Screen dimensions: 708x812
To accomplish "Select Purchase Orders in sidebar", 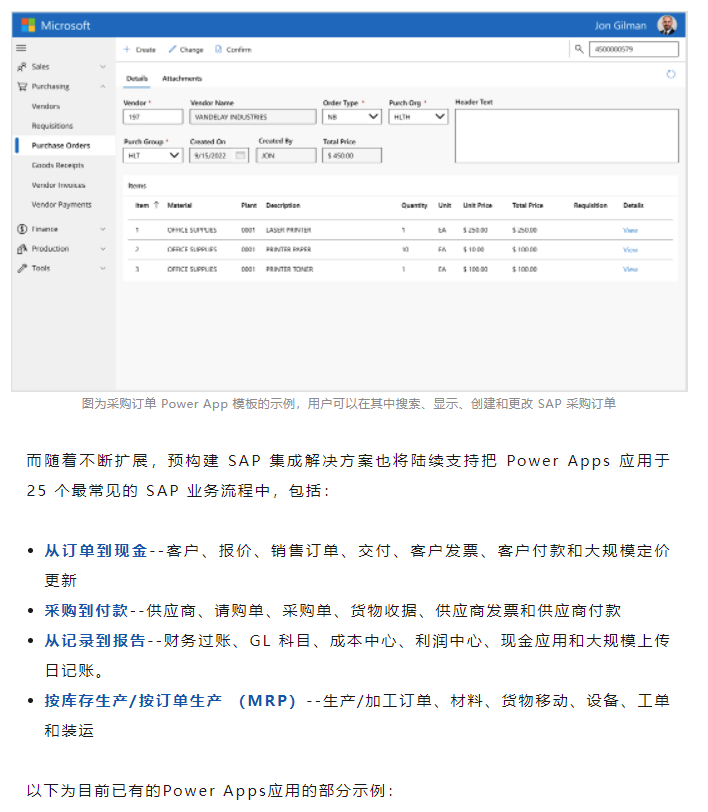I will [61, 146].
